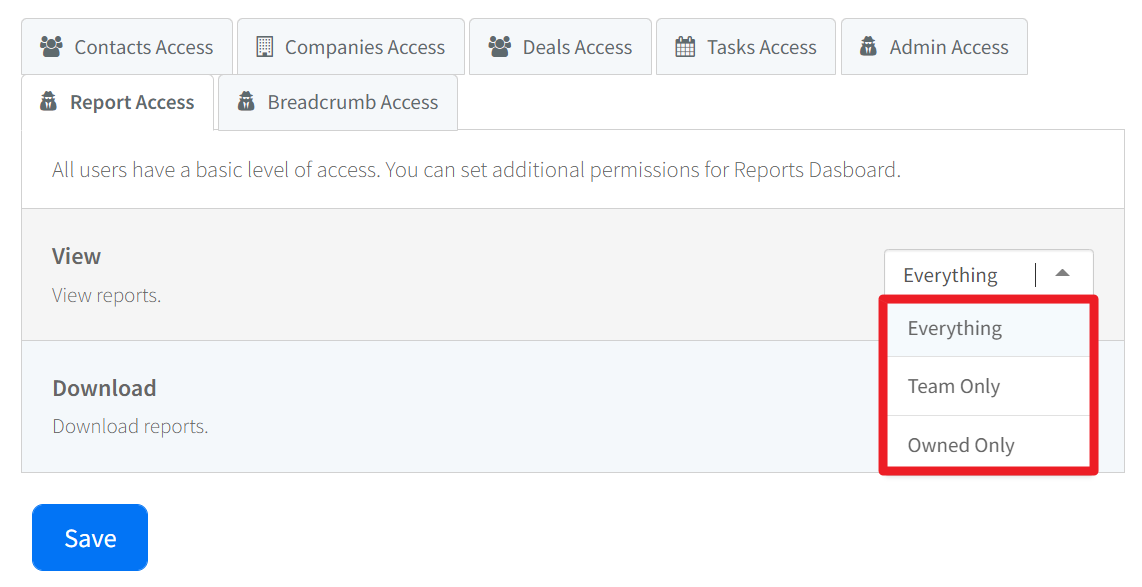1142x587 pixels.
Task: Click the Download reports permission row
Action: tap(400, 406)
